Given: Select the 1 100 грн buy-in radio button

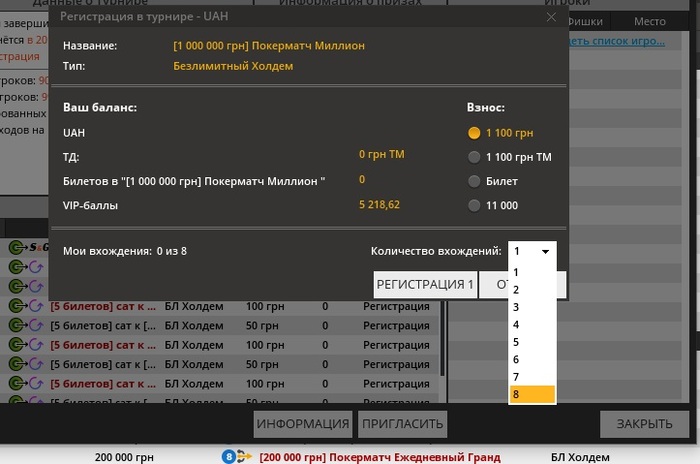Looking at the screenshot, I should pyautogui.click(x=474, y=133).
